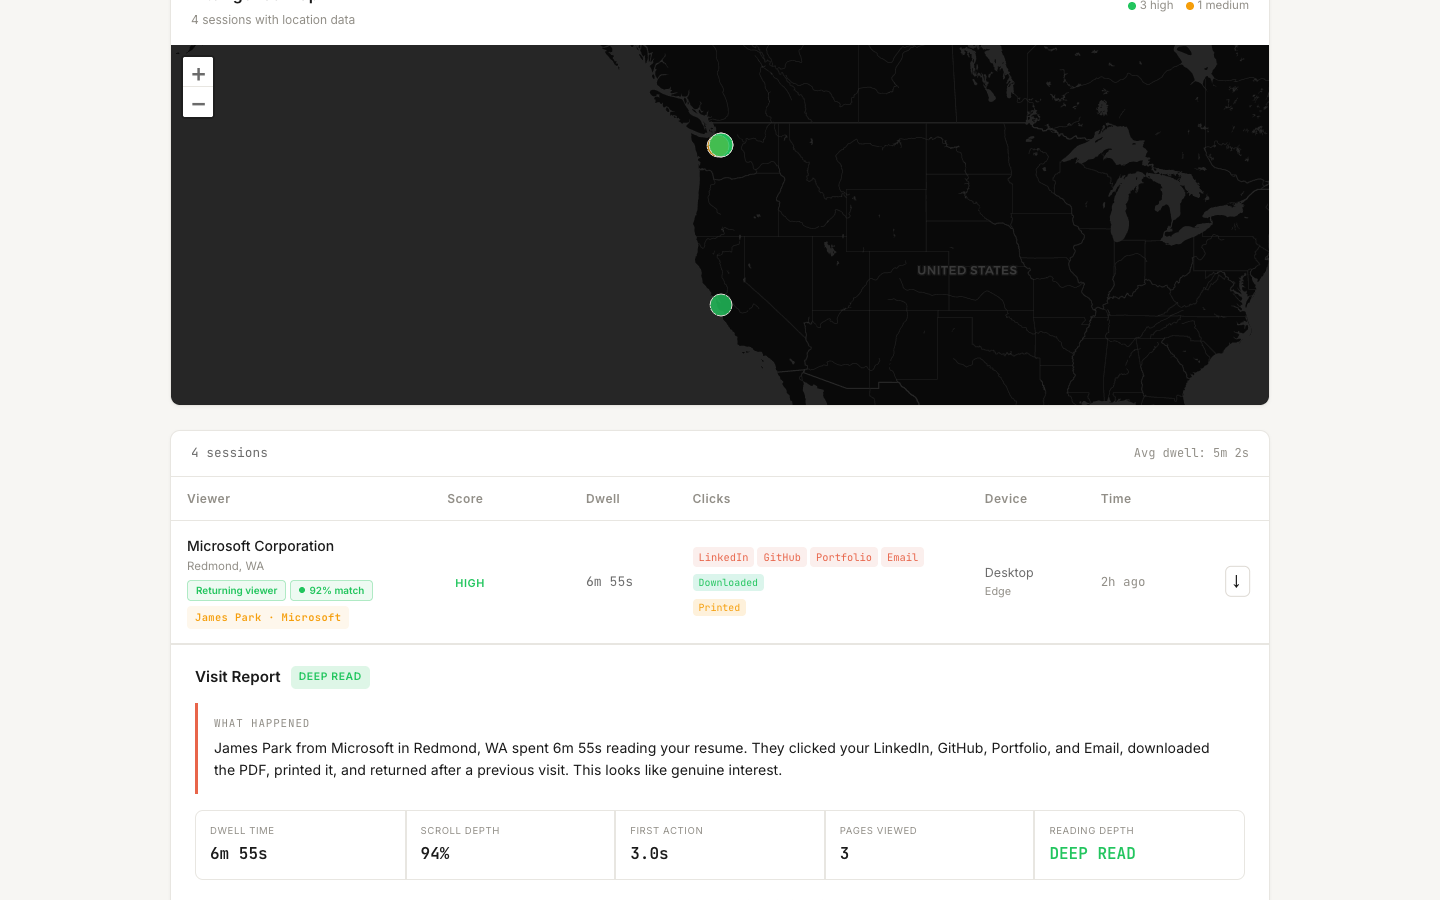Viewport: 1440px width, 900px height.
Task: Click the Scroll Depth 94% stat card
Action: 510,845
